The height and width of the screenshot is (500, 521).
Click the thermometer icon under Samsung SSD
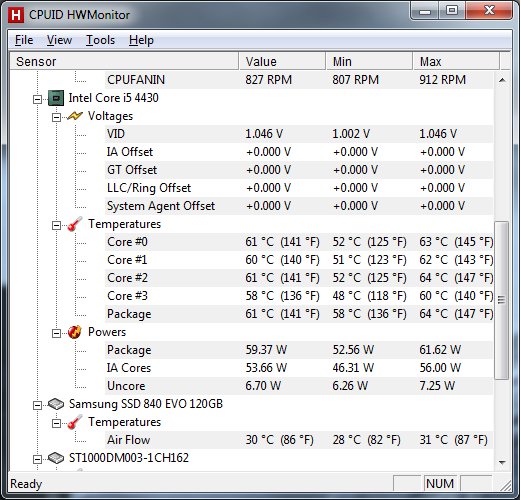75,422
